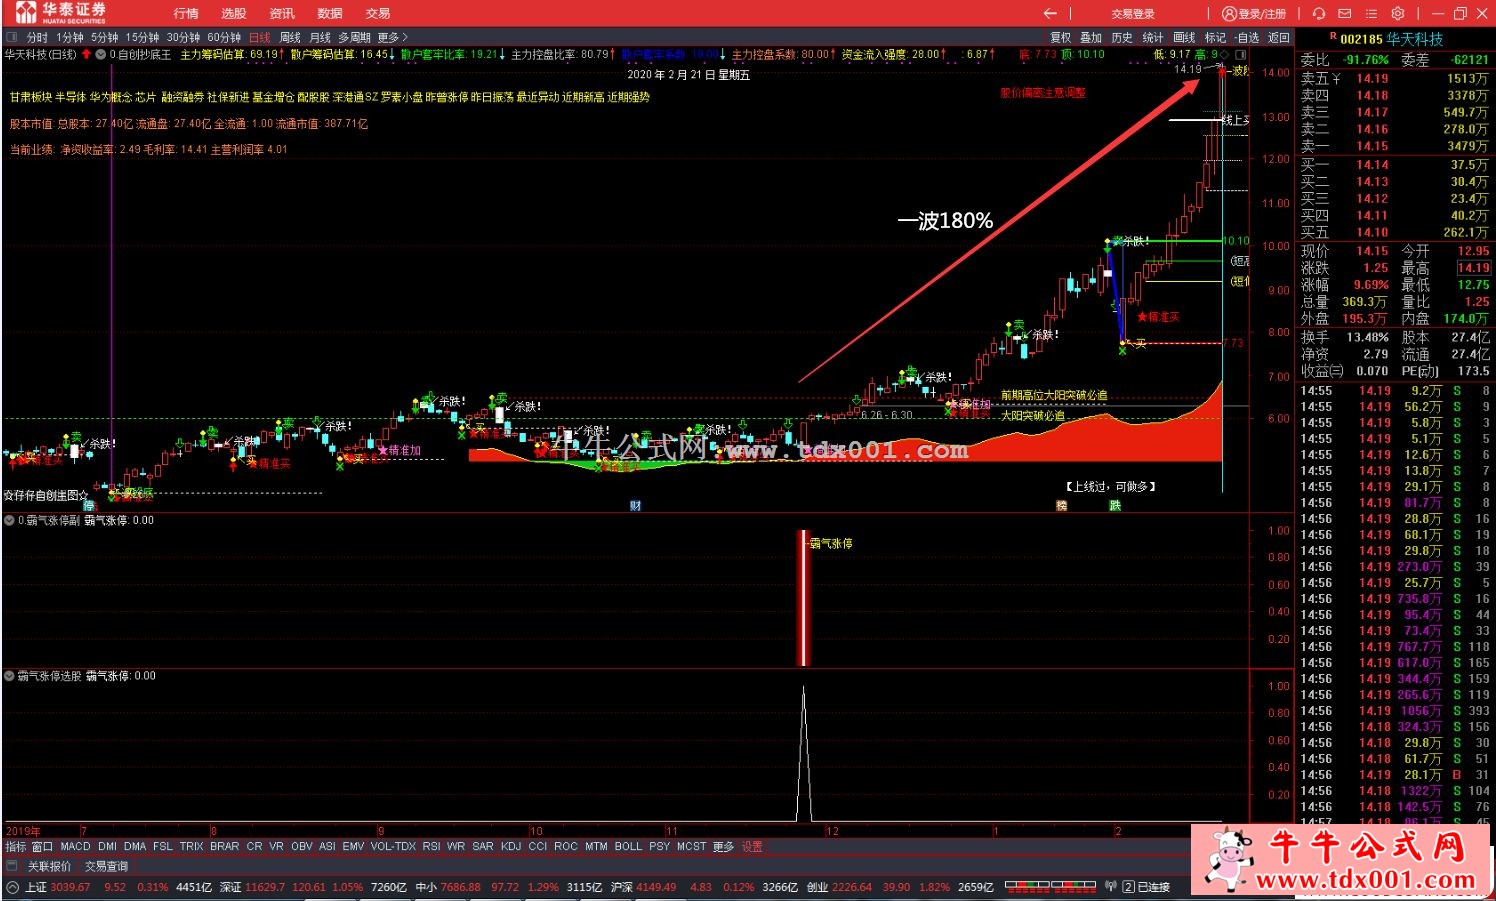Select the RSI indicator tab
Viewport: 1496px width, 901px height.
pos(431,846)
